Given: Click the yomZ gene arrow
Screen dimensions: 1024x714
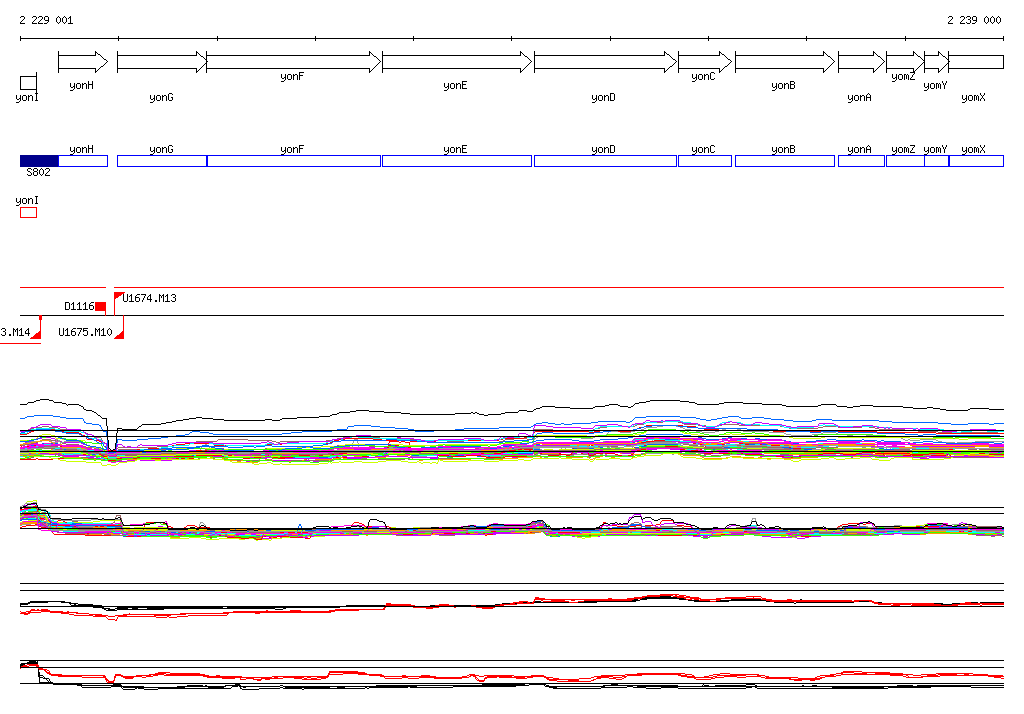Looking at the screenshot, I should [x=905, y=62].
